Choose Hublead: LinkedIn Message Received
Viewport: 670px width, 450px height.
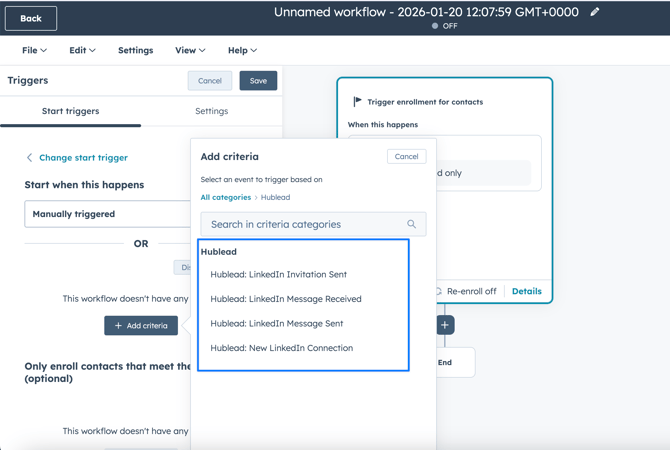pyautogui.click(x=286, y=299)
